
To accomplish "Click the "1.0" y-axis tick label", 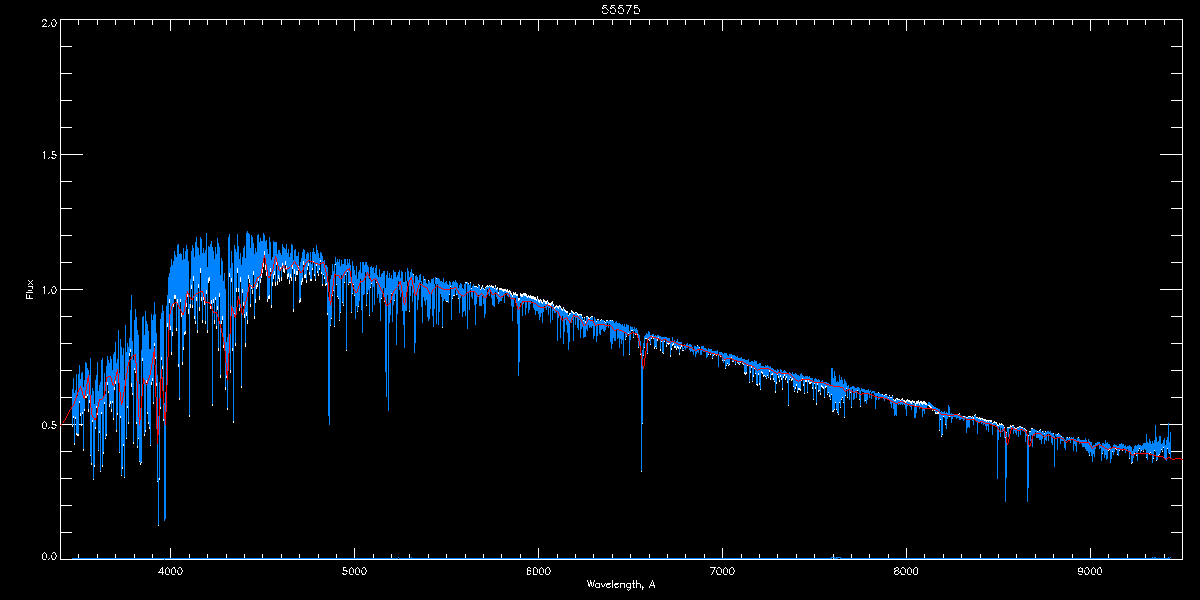I will tap(48, 289).
